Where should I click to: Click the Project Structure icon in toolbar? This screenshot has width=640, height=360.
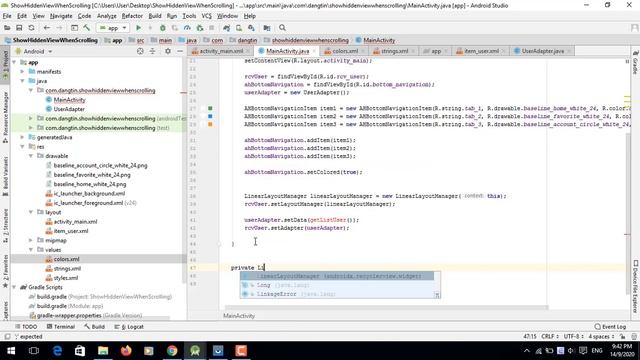click(x=267, y=28)
